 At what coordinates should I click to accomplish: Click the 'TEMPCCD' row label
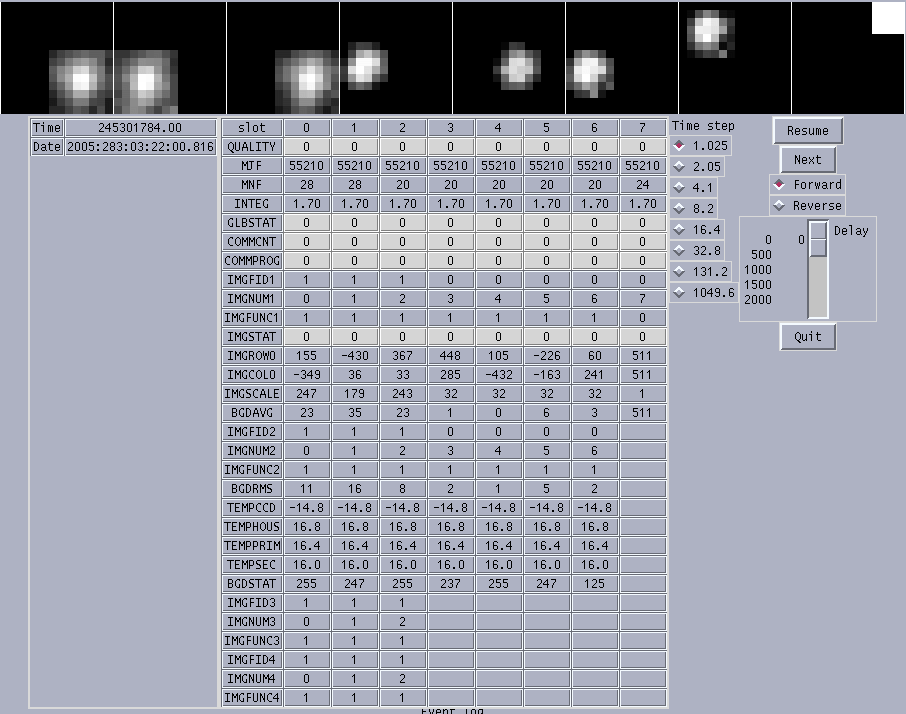[252, 508]
